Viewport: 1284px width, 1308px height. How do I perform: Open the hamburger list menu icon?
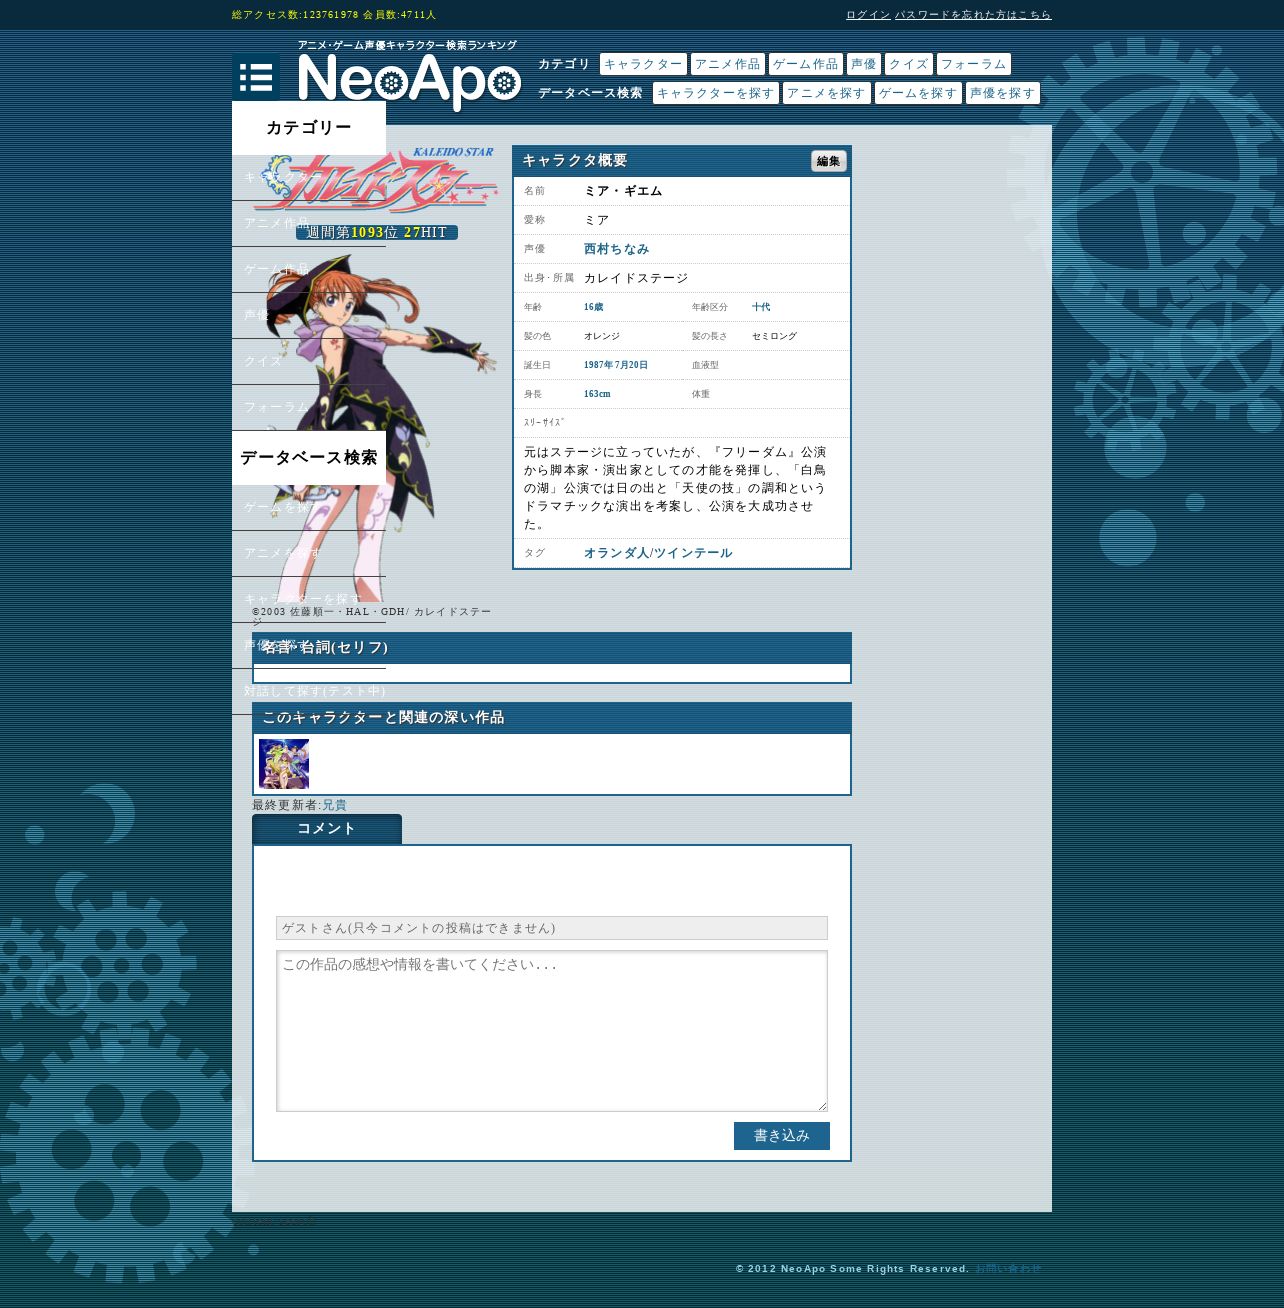click(256, 77)
